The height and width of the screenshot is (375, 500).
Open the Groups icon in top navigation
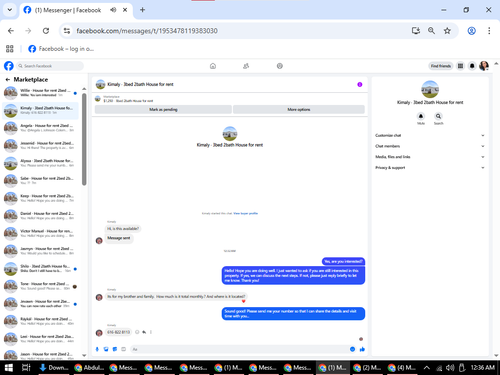click(x=280, y=66)
